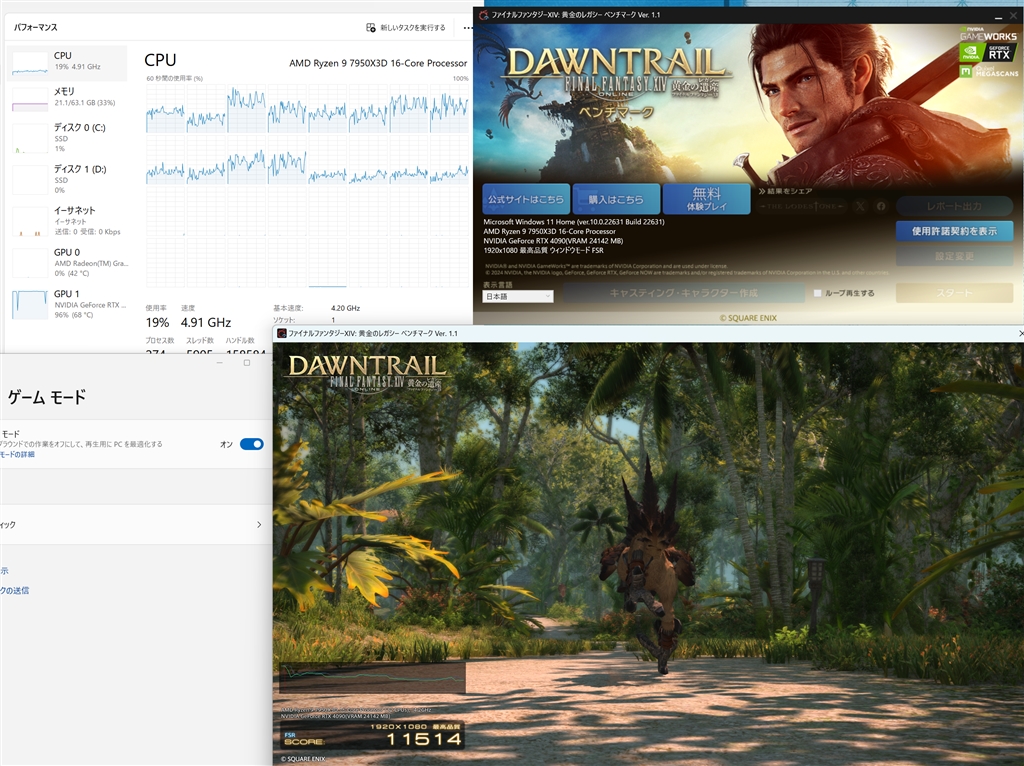Click the 無料体験プレイ button

(706, 199)
